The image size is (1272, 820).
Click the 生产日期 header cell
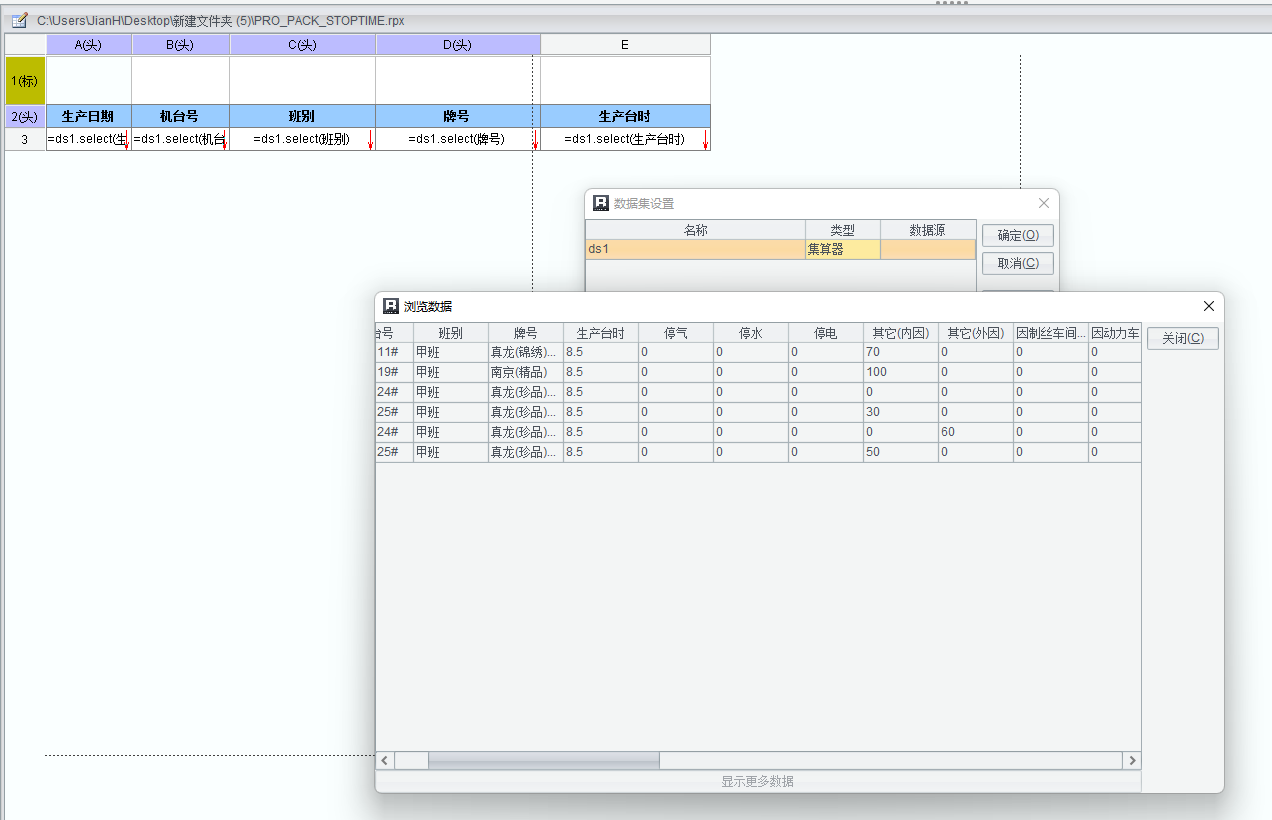coord(89,117)
